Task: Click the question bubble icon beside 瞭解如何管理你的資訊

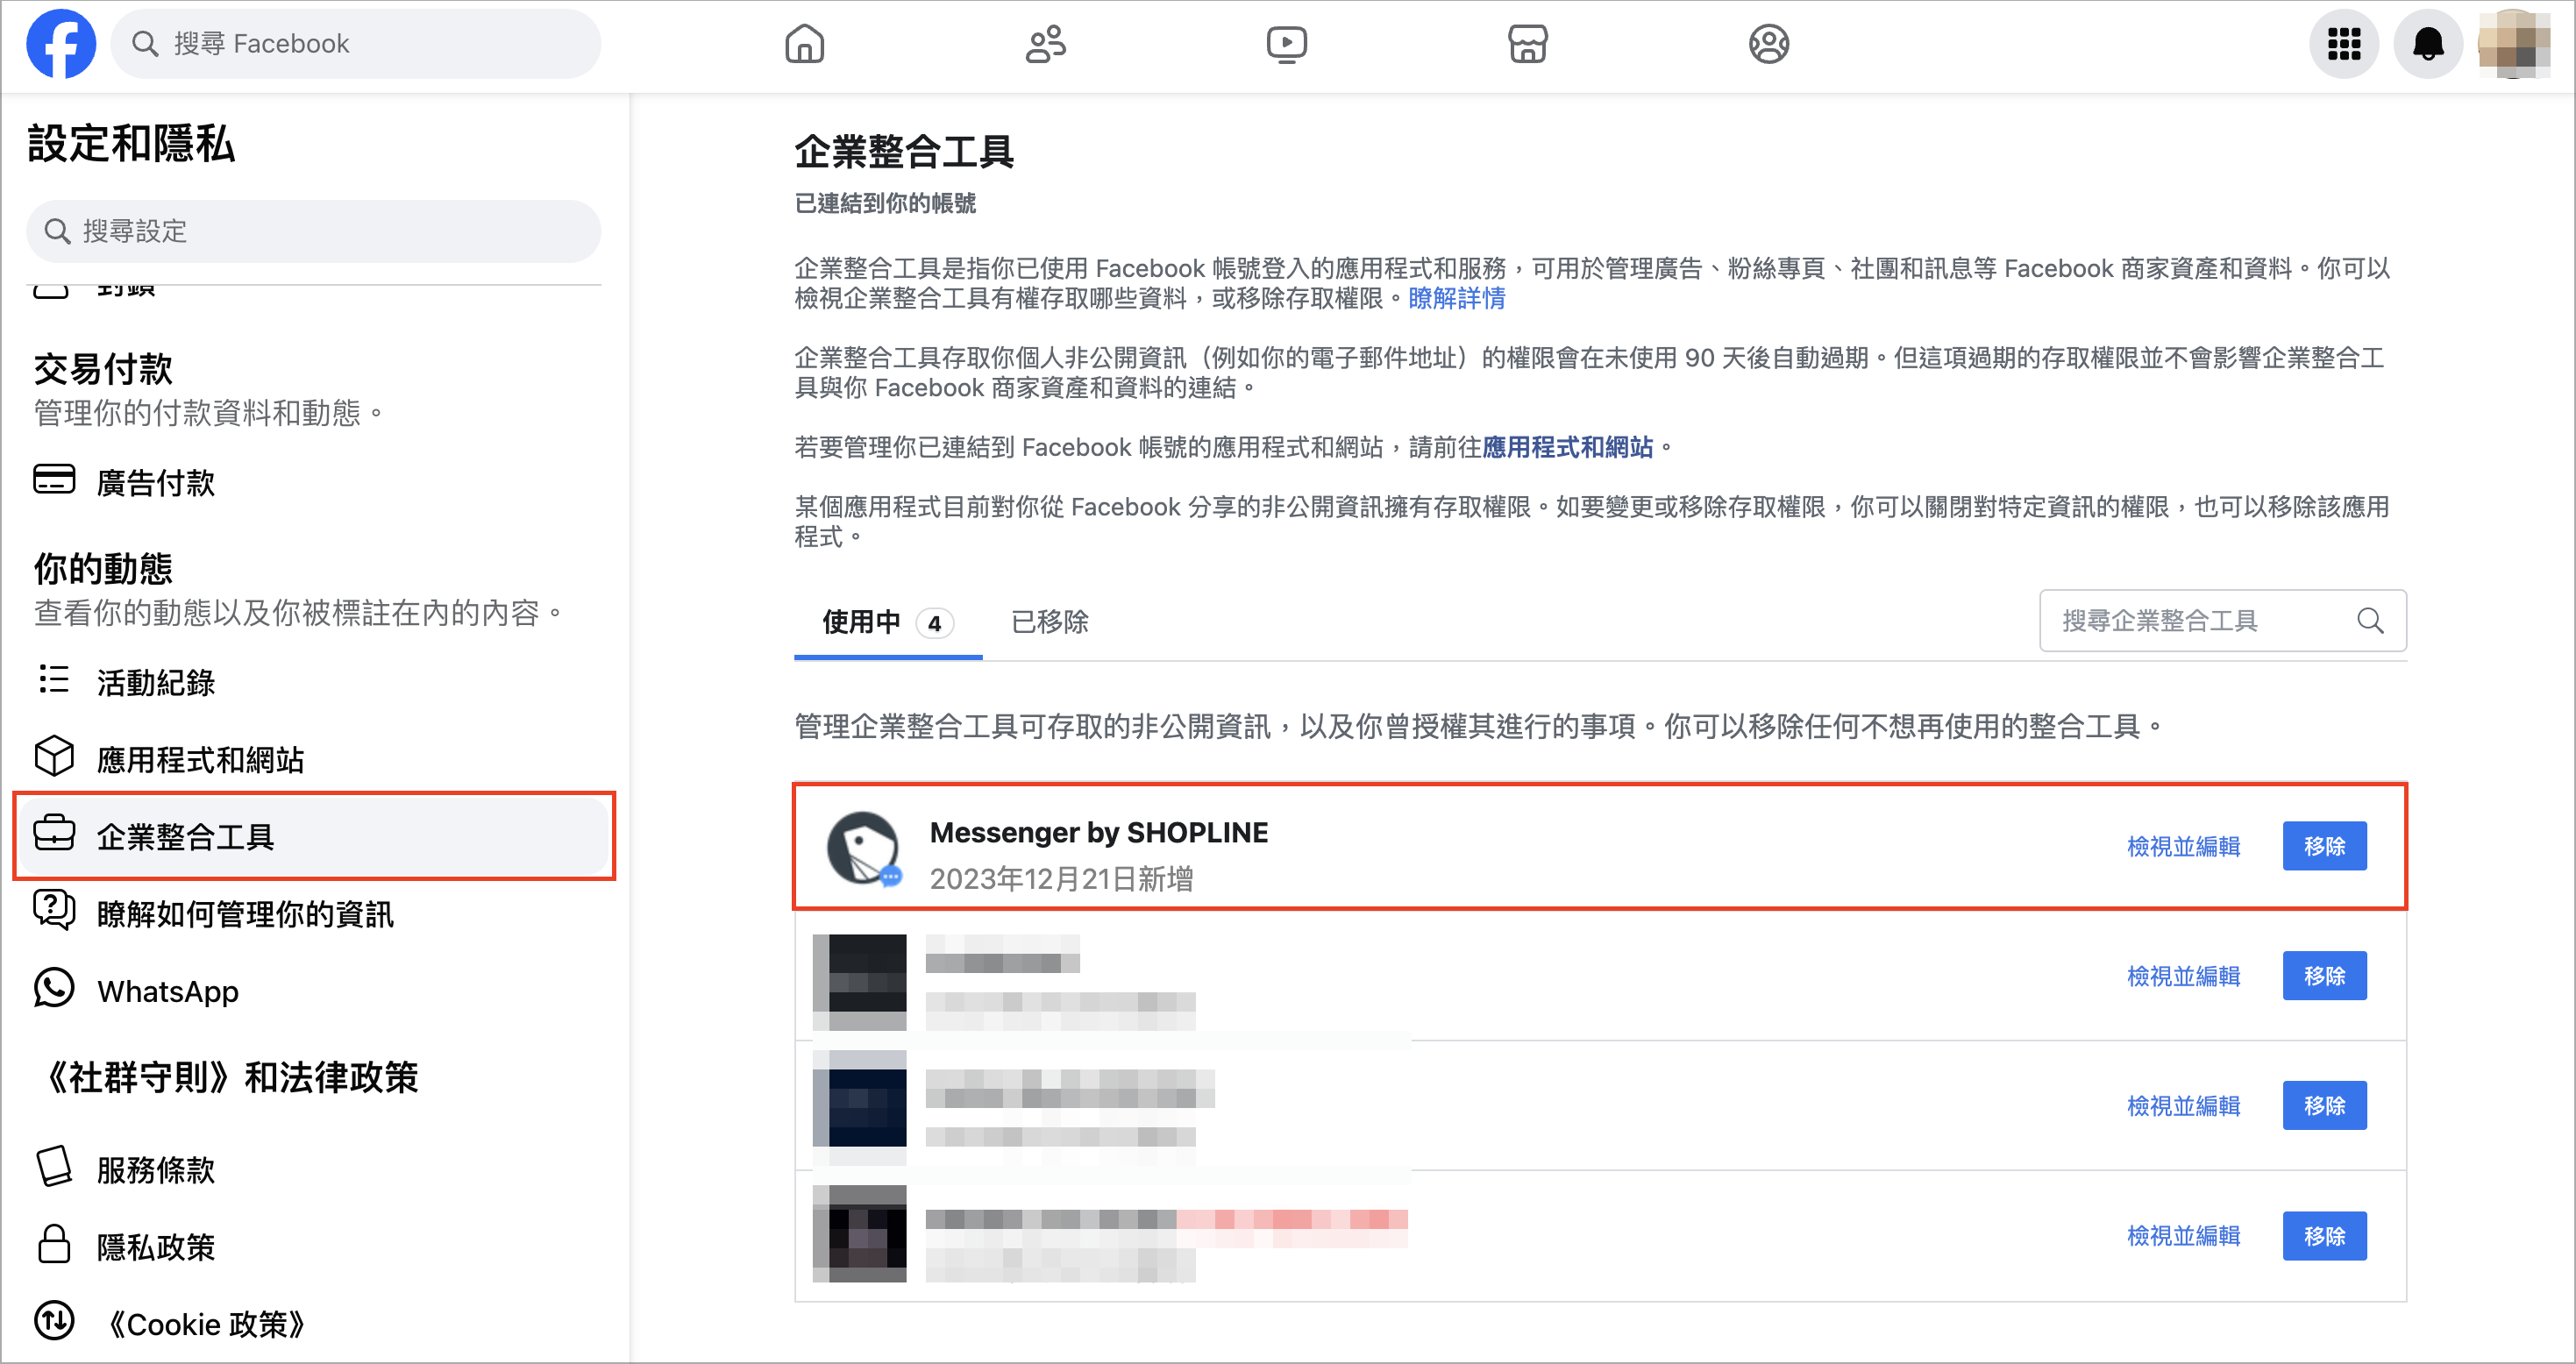Action: tap(54, 910)
